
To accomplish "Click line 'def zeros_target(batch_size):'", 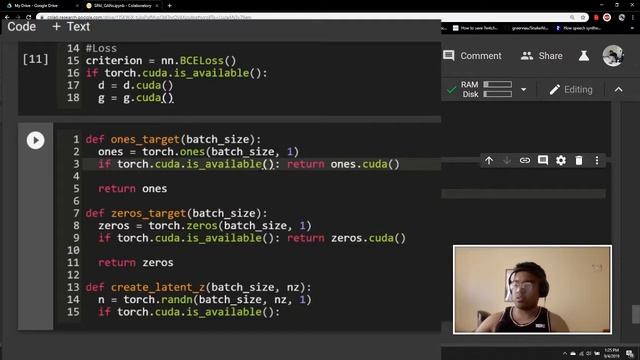I will [176, 213].
